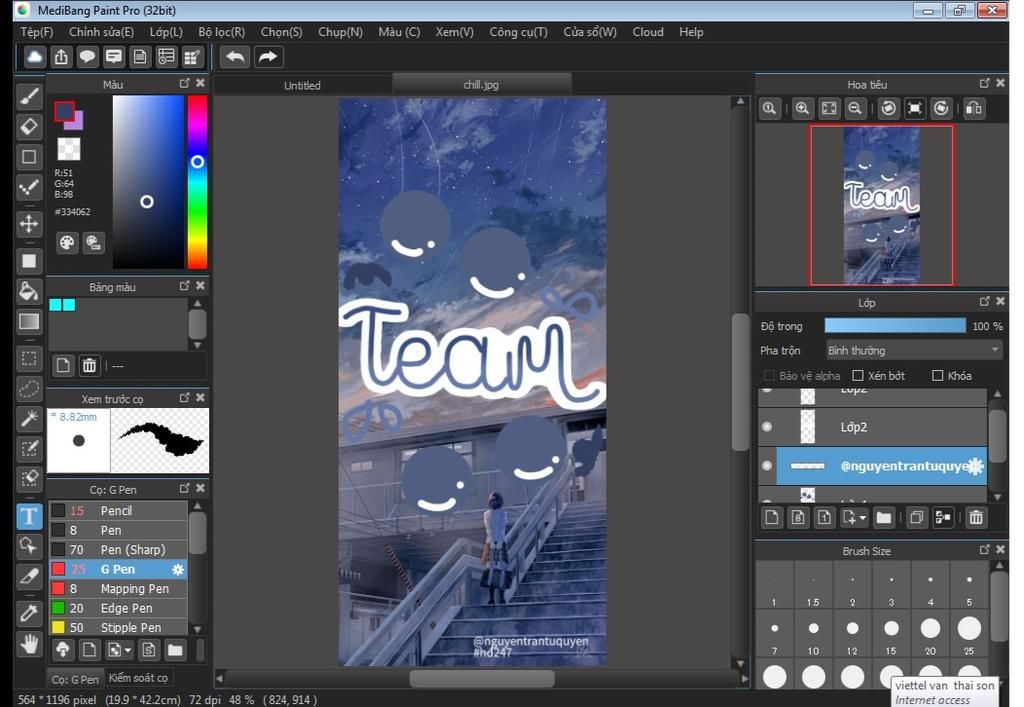Fit canvas to window in Navigator
1024x707 pixels.
click(x=829, y=109)
